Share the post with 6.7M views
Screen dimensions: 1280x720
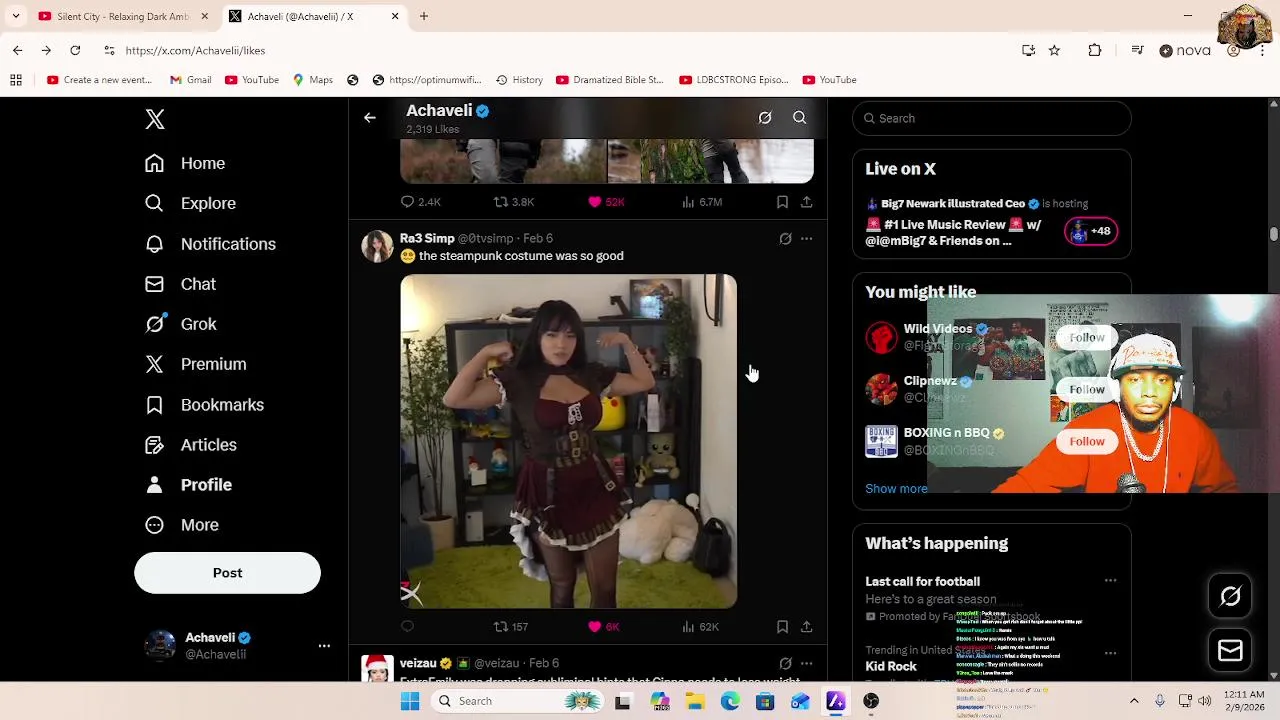click(806, 202)
